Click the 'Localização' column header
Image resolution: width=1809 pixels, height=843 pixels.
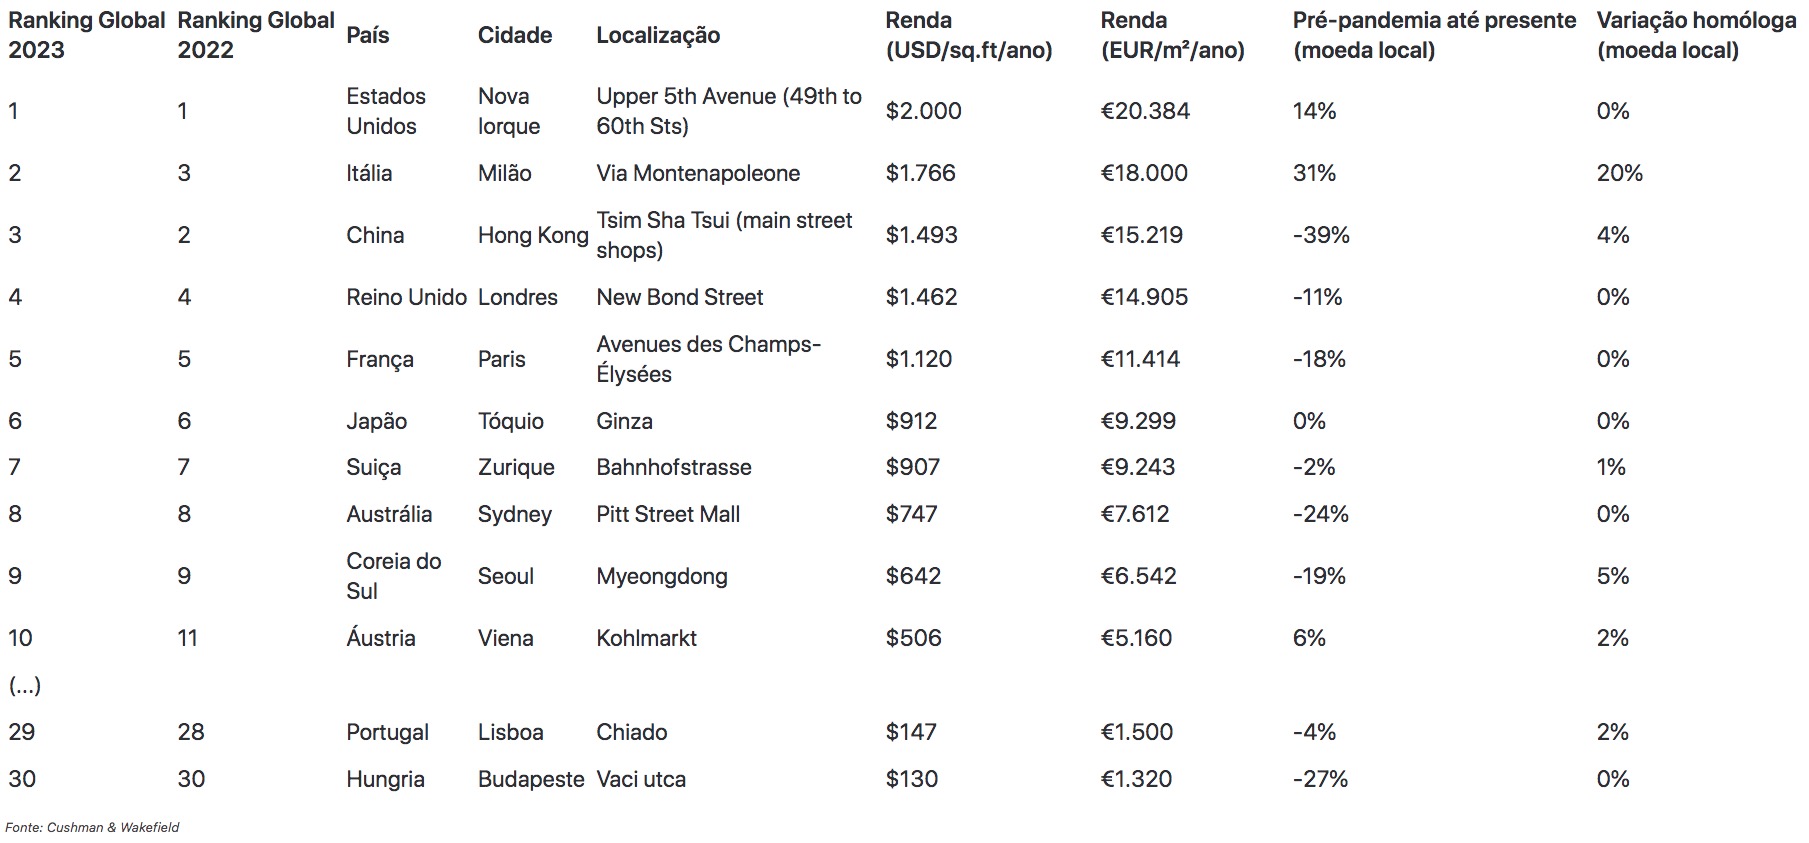coord(658,35)
